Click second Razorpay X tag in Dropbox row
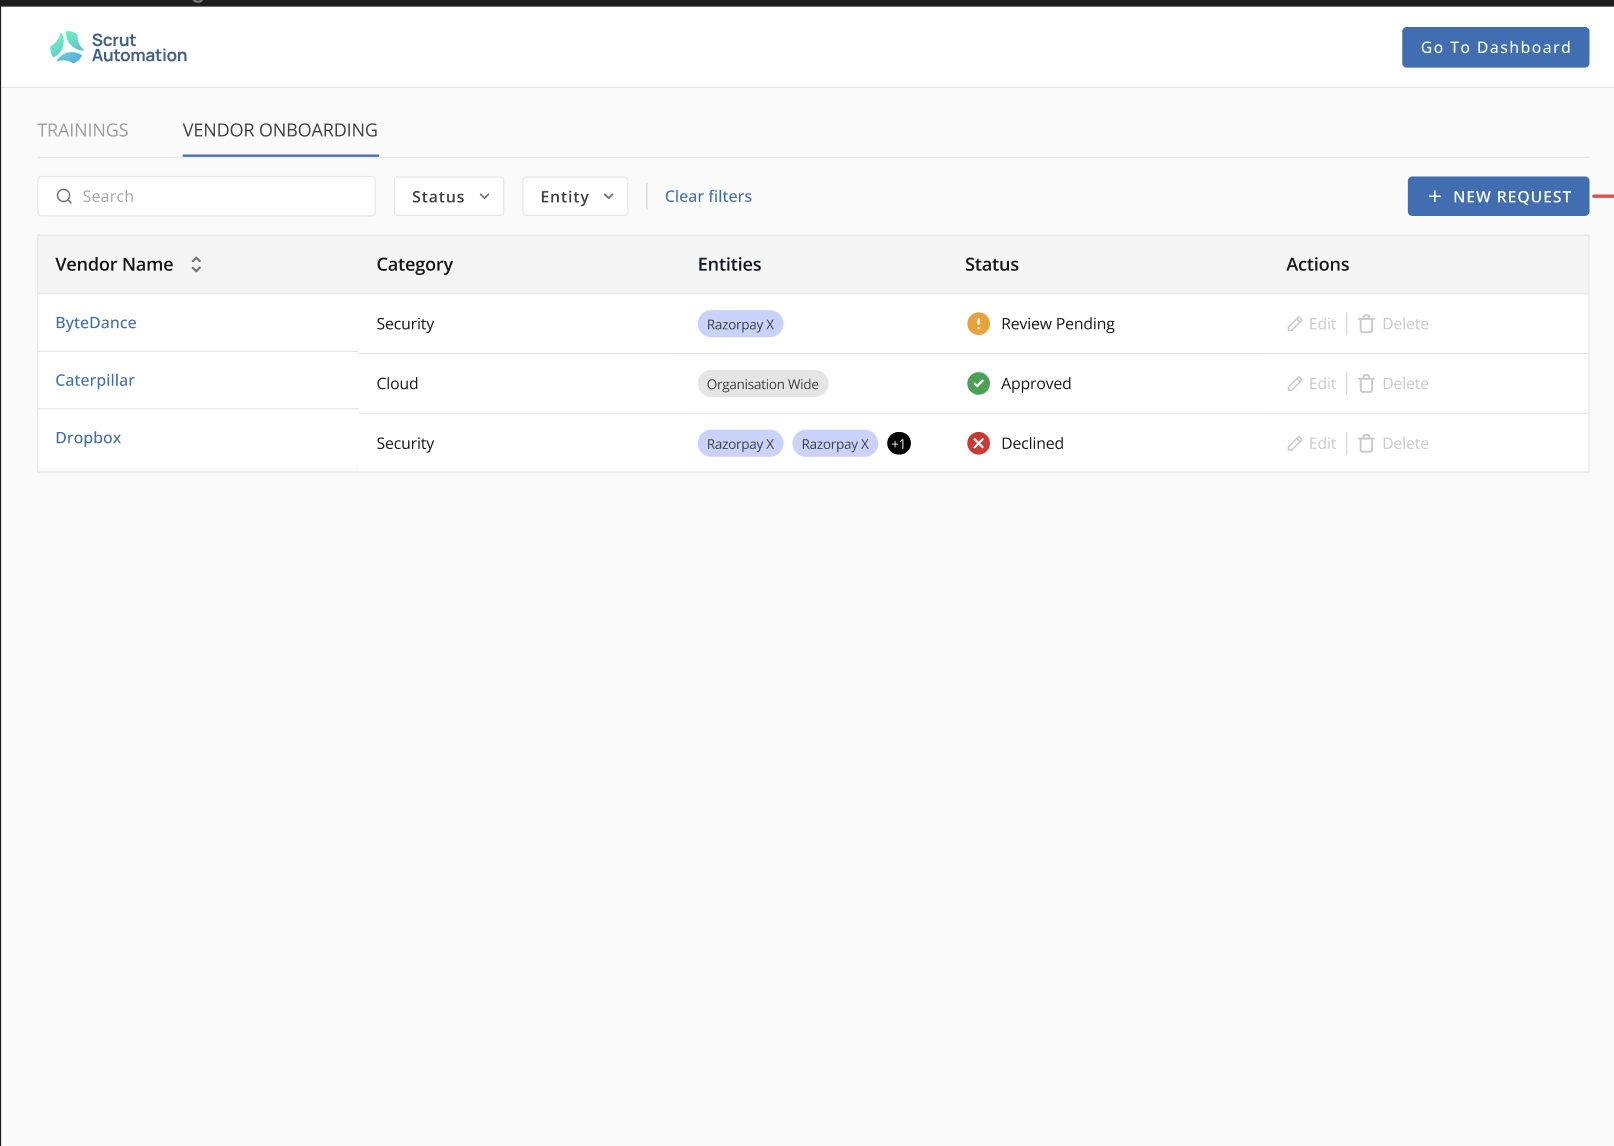Screen dimensions: 1614x1146 pos(835,444)
